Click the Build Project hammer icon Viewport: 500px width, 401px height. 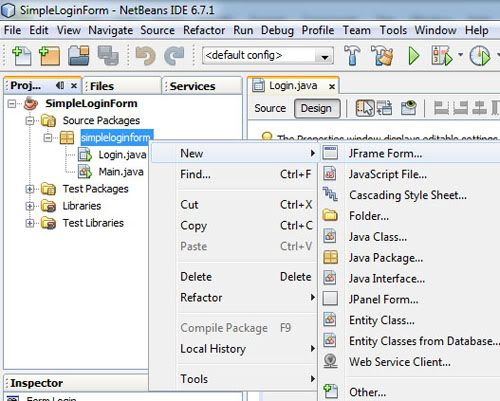point(352,55)
